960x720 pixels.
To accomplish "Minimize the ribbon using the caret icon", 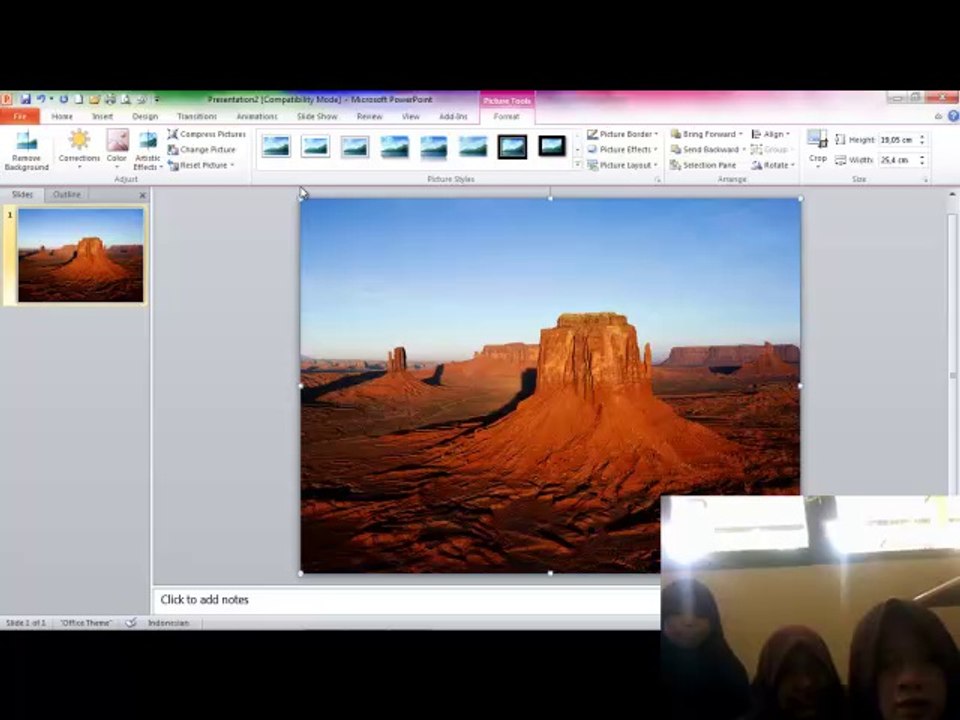I will pos(939,116).
